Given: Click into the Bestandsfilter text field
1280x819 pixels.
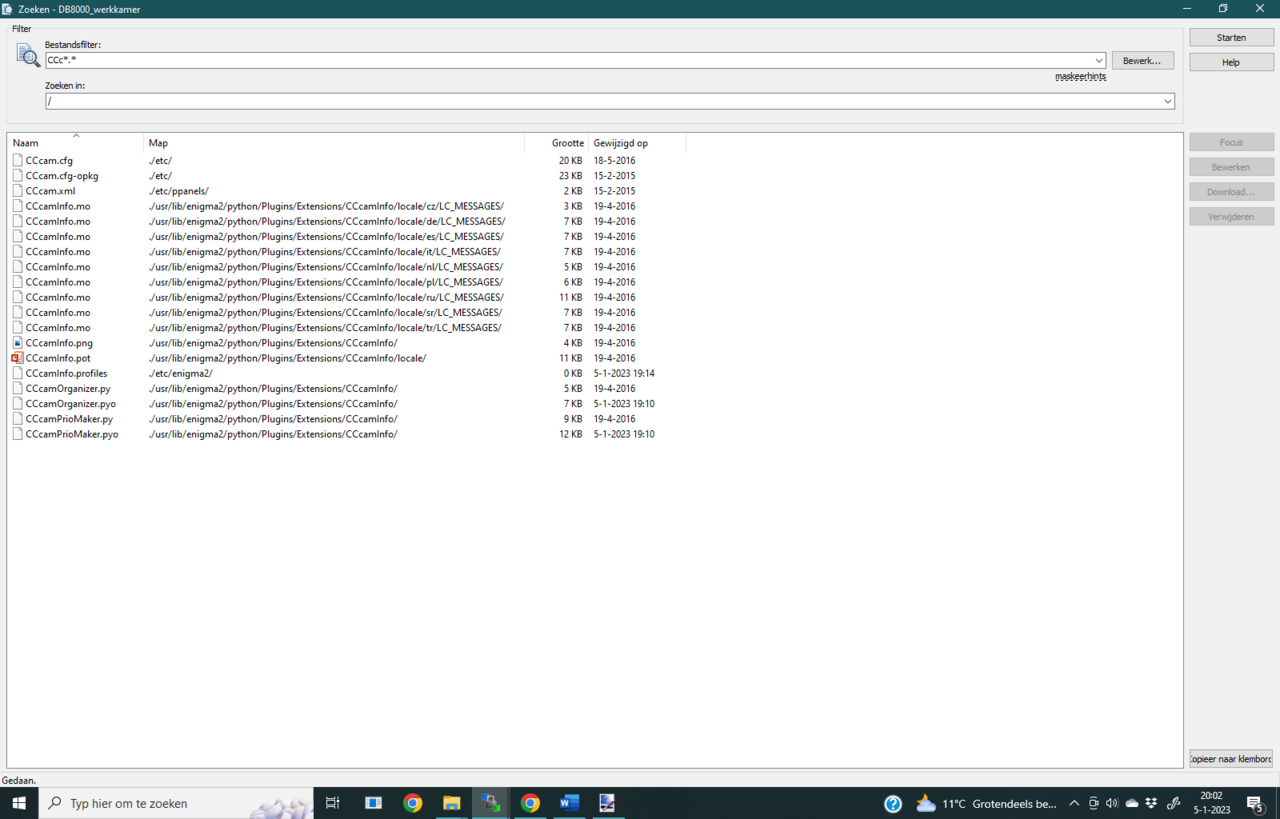Looking at the screenshot, I should coord(570,61).
